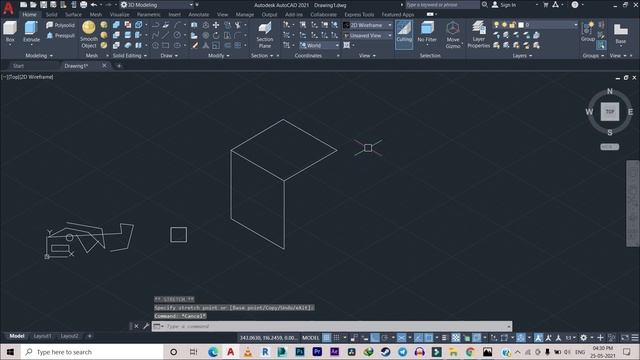The width and height of the screenshot is (640, 360).
Task: Close the Drawing1 file tab
Action: [x=104, y=65]
